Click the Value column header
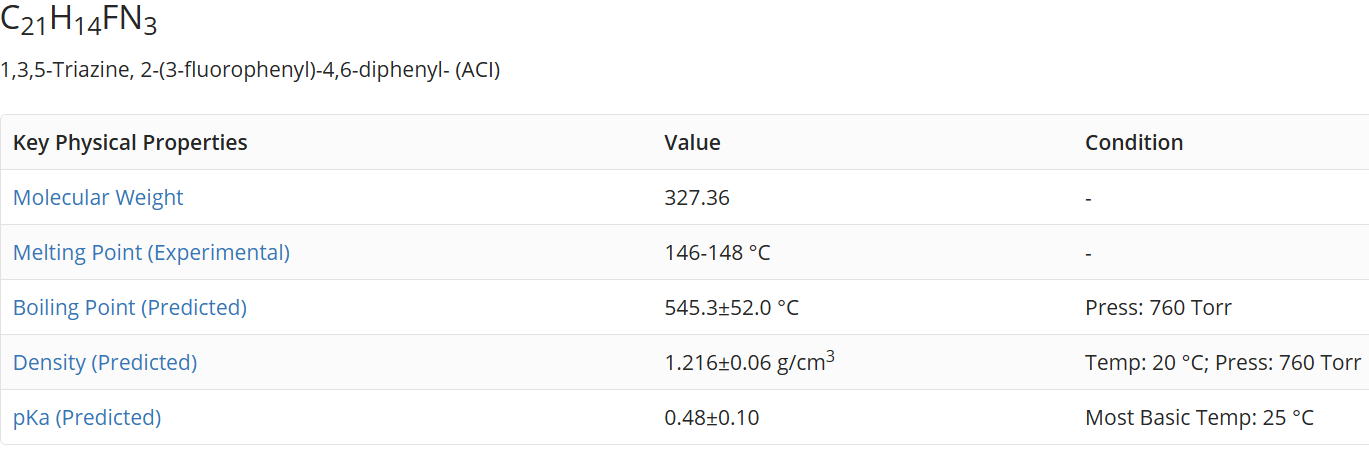1369x453 pixels. click(x=692, y=143)
